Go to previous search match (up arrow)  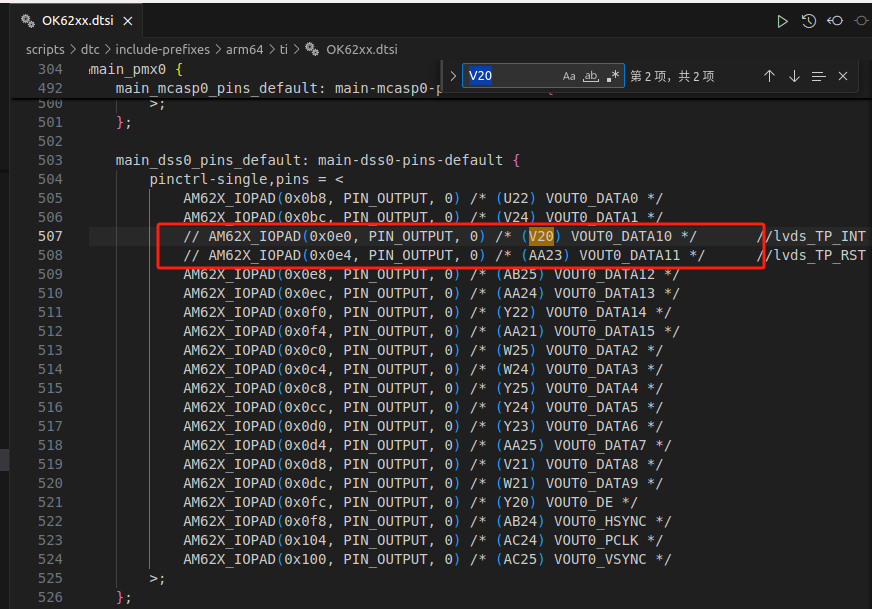[x=769, y=75]
